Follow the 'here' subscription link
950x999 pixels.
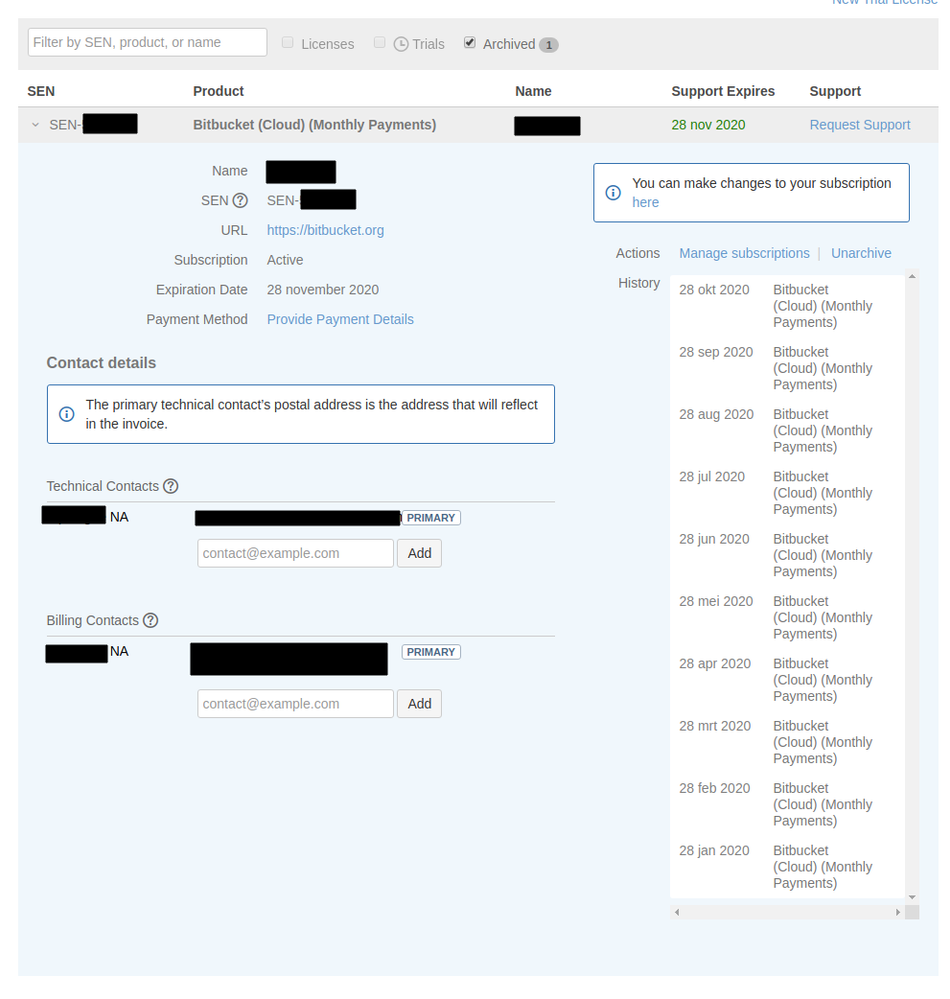click(x=645, y=202)
